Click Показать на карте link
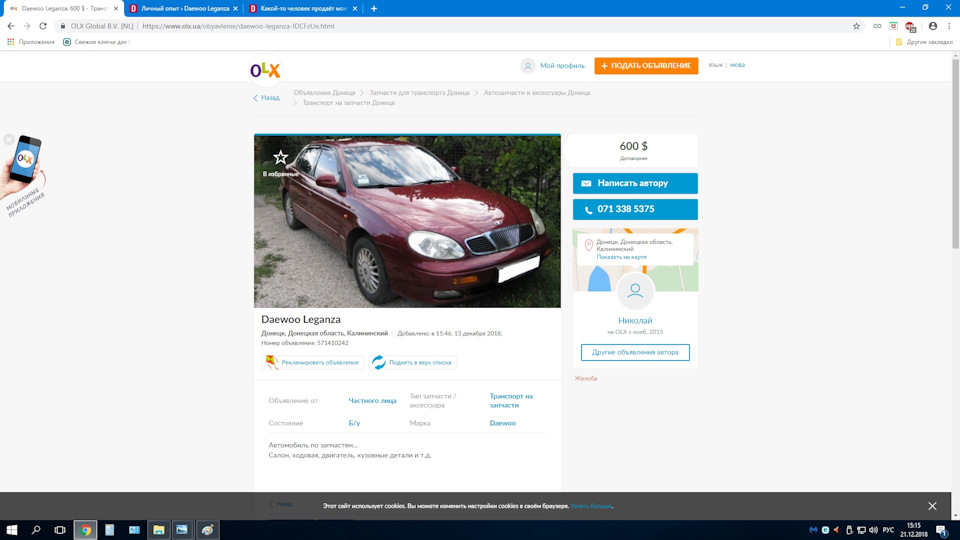Viewport: 960px width, 540px height. [x=621, y=257]
